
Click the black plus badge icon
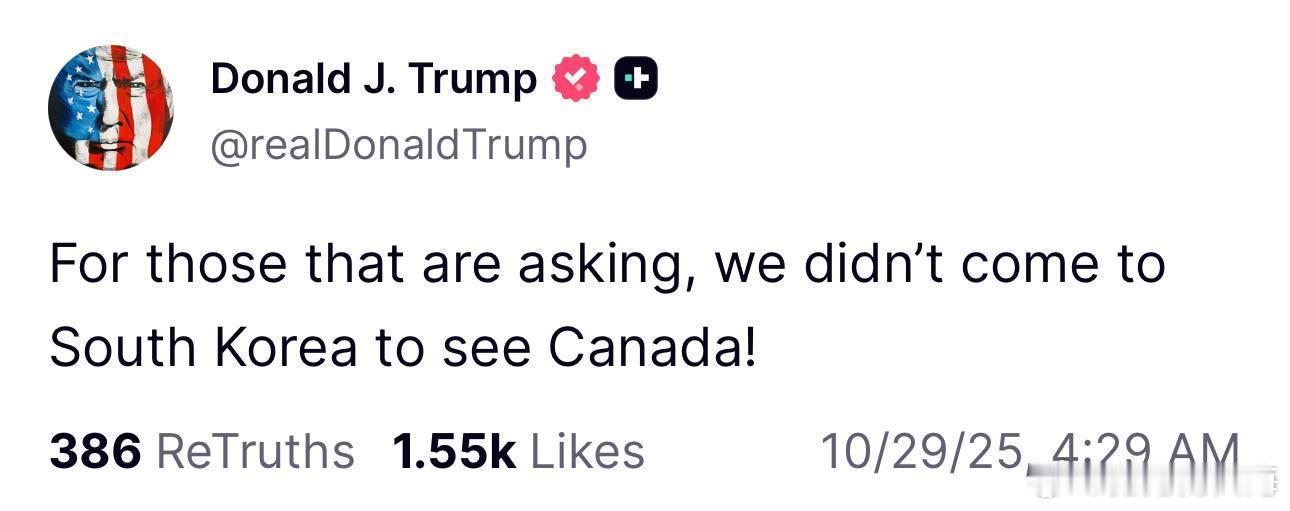tap(635, 79)
